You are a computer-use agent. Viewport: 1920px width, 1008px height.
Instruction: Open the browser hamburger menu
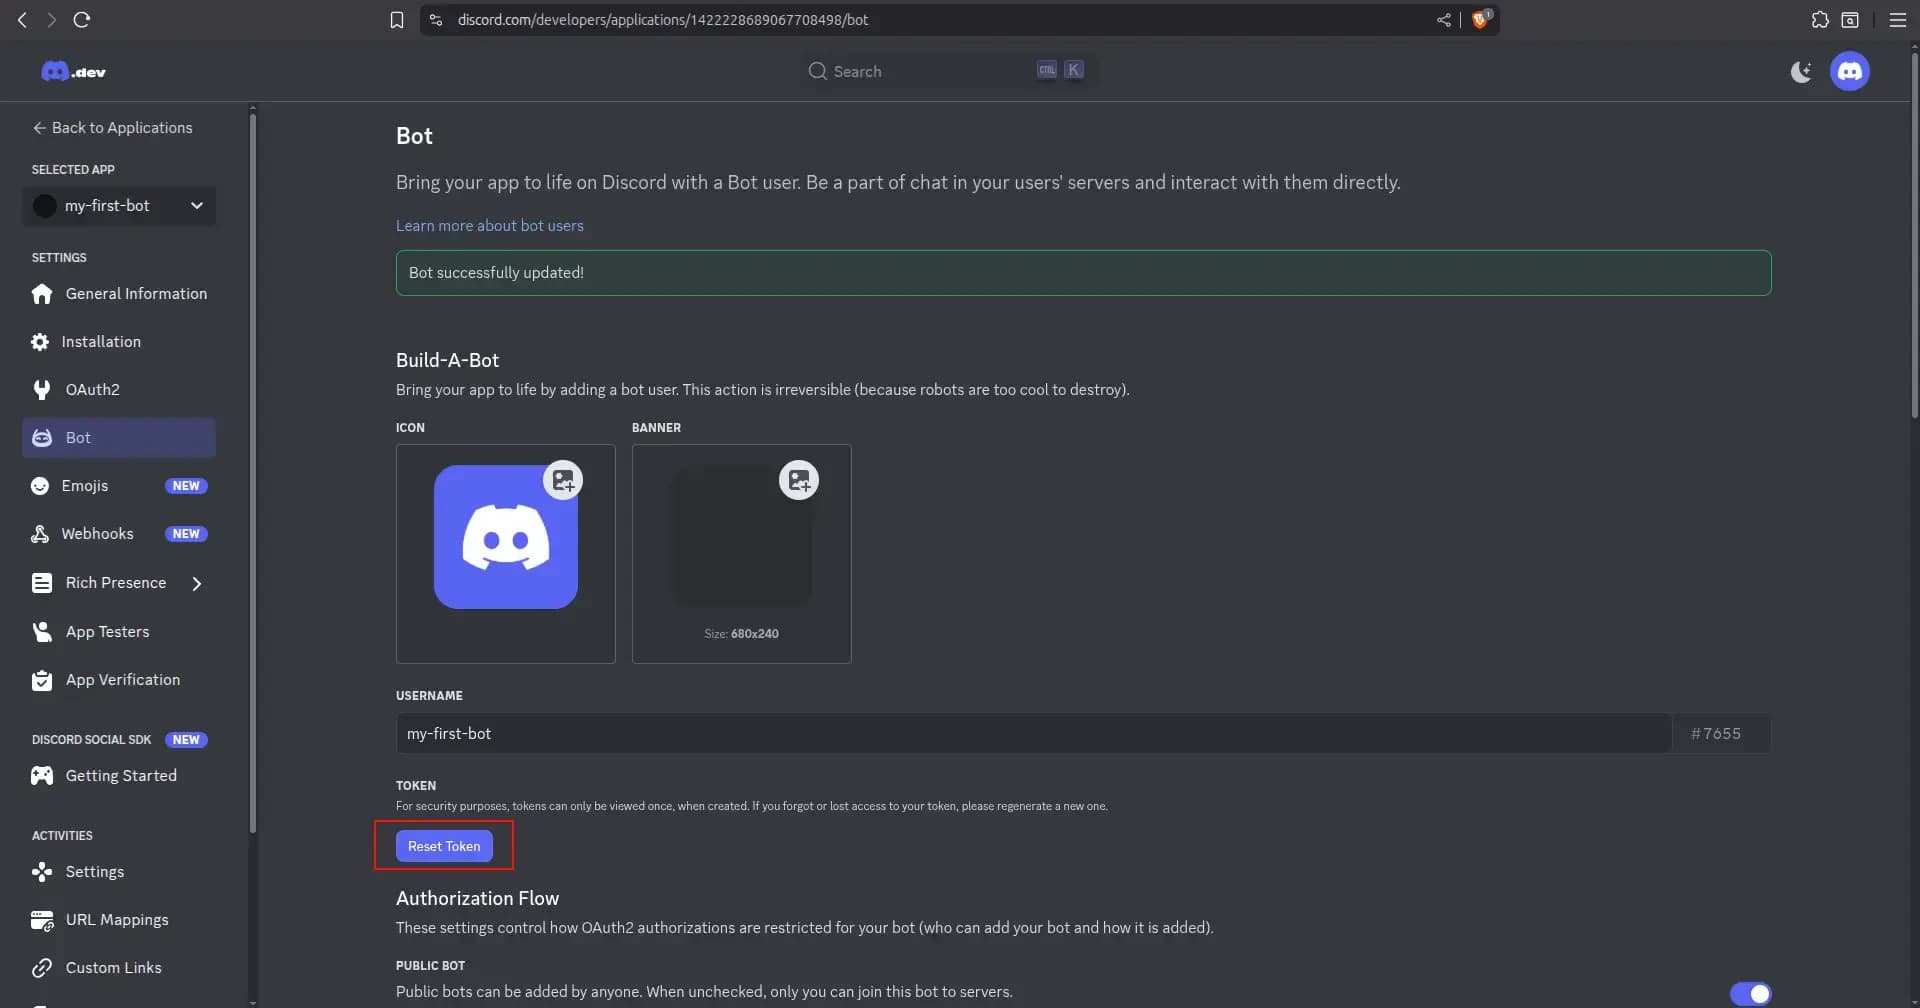click(x=1897, y=20)
